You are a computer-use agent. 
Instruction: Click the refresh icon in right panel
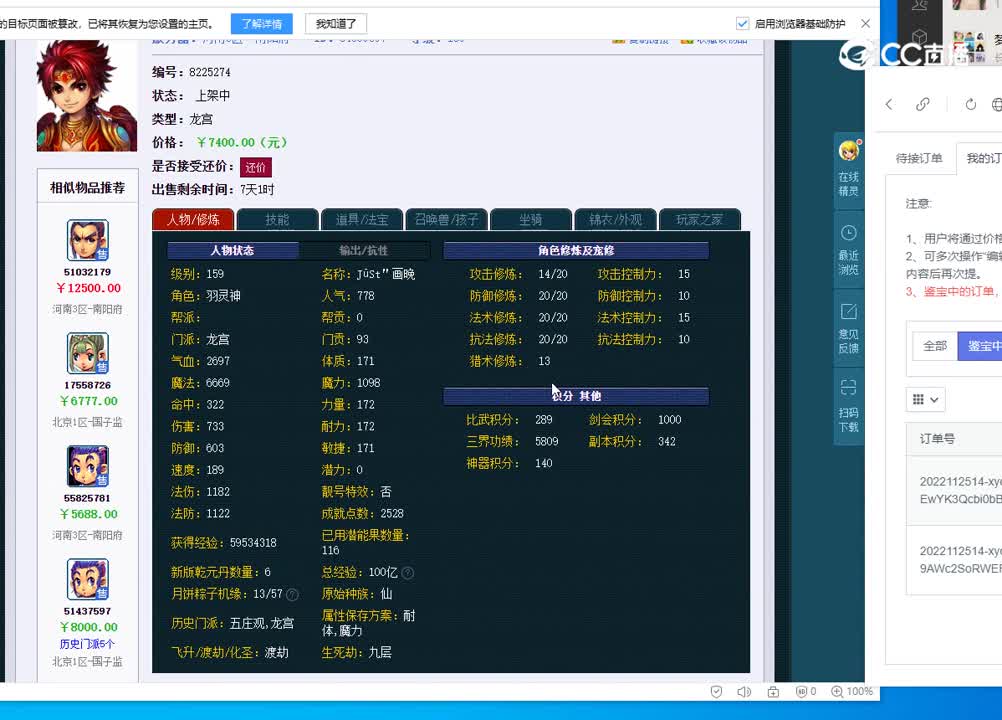[971, 104]
